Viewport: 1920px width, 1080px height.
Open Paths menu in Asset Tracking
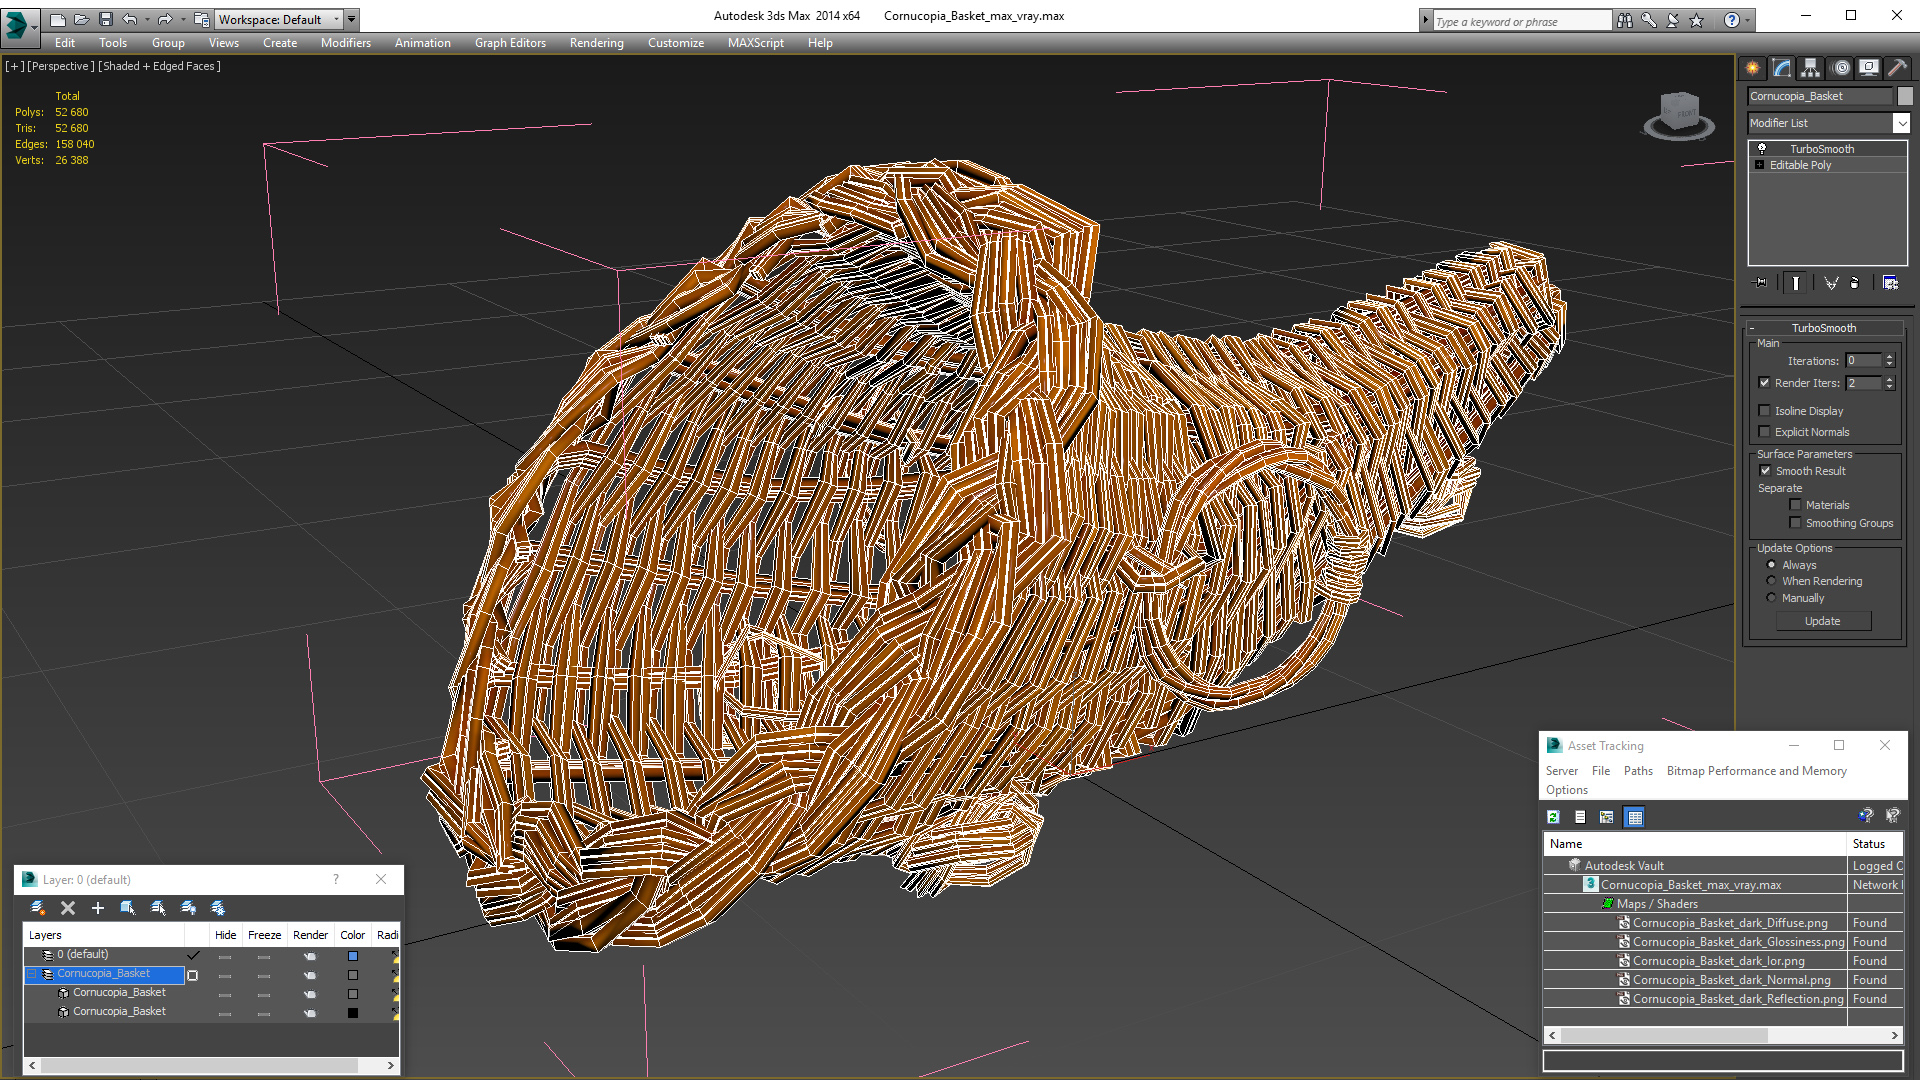click(1638, 771)
